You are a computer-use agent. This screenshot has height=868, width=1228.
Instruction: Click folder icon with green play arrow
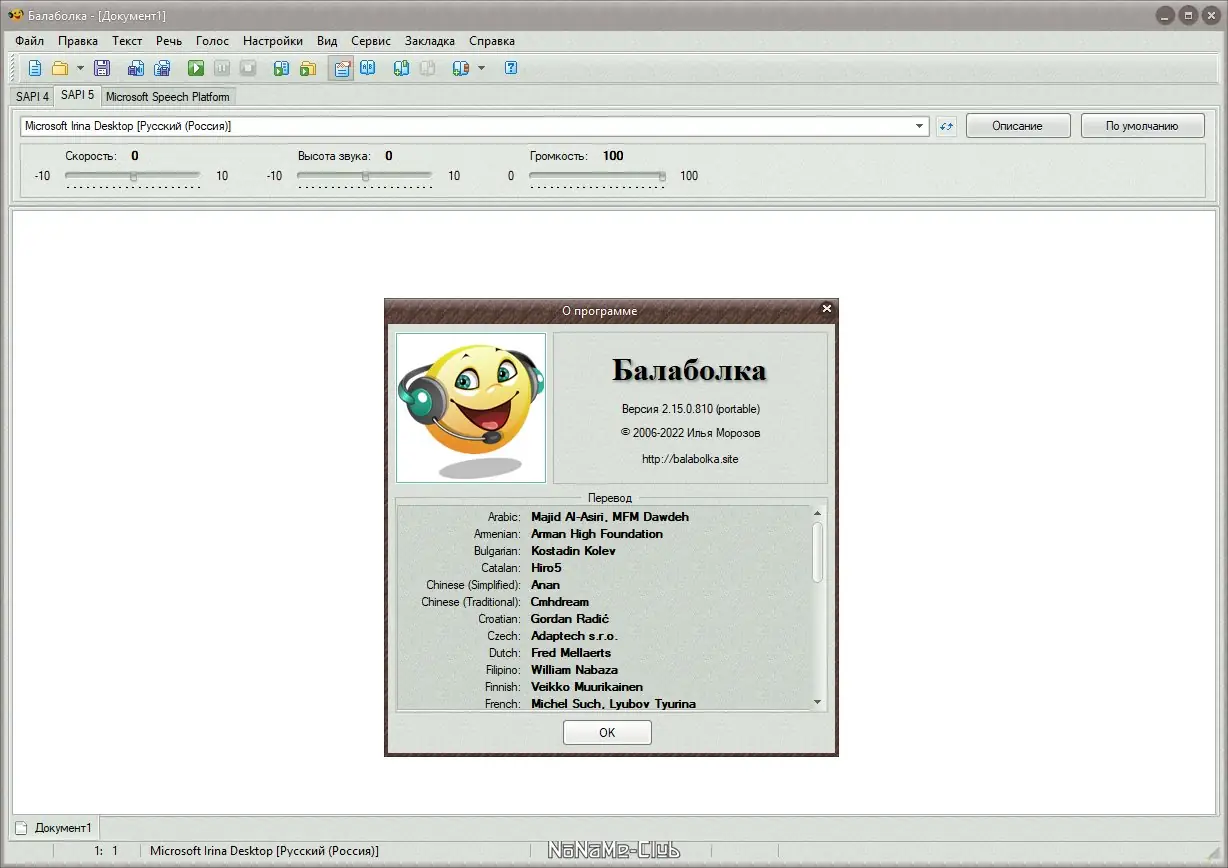[x=308, y=68]
